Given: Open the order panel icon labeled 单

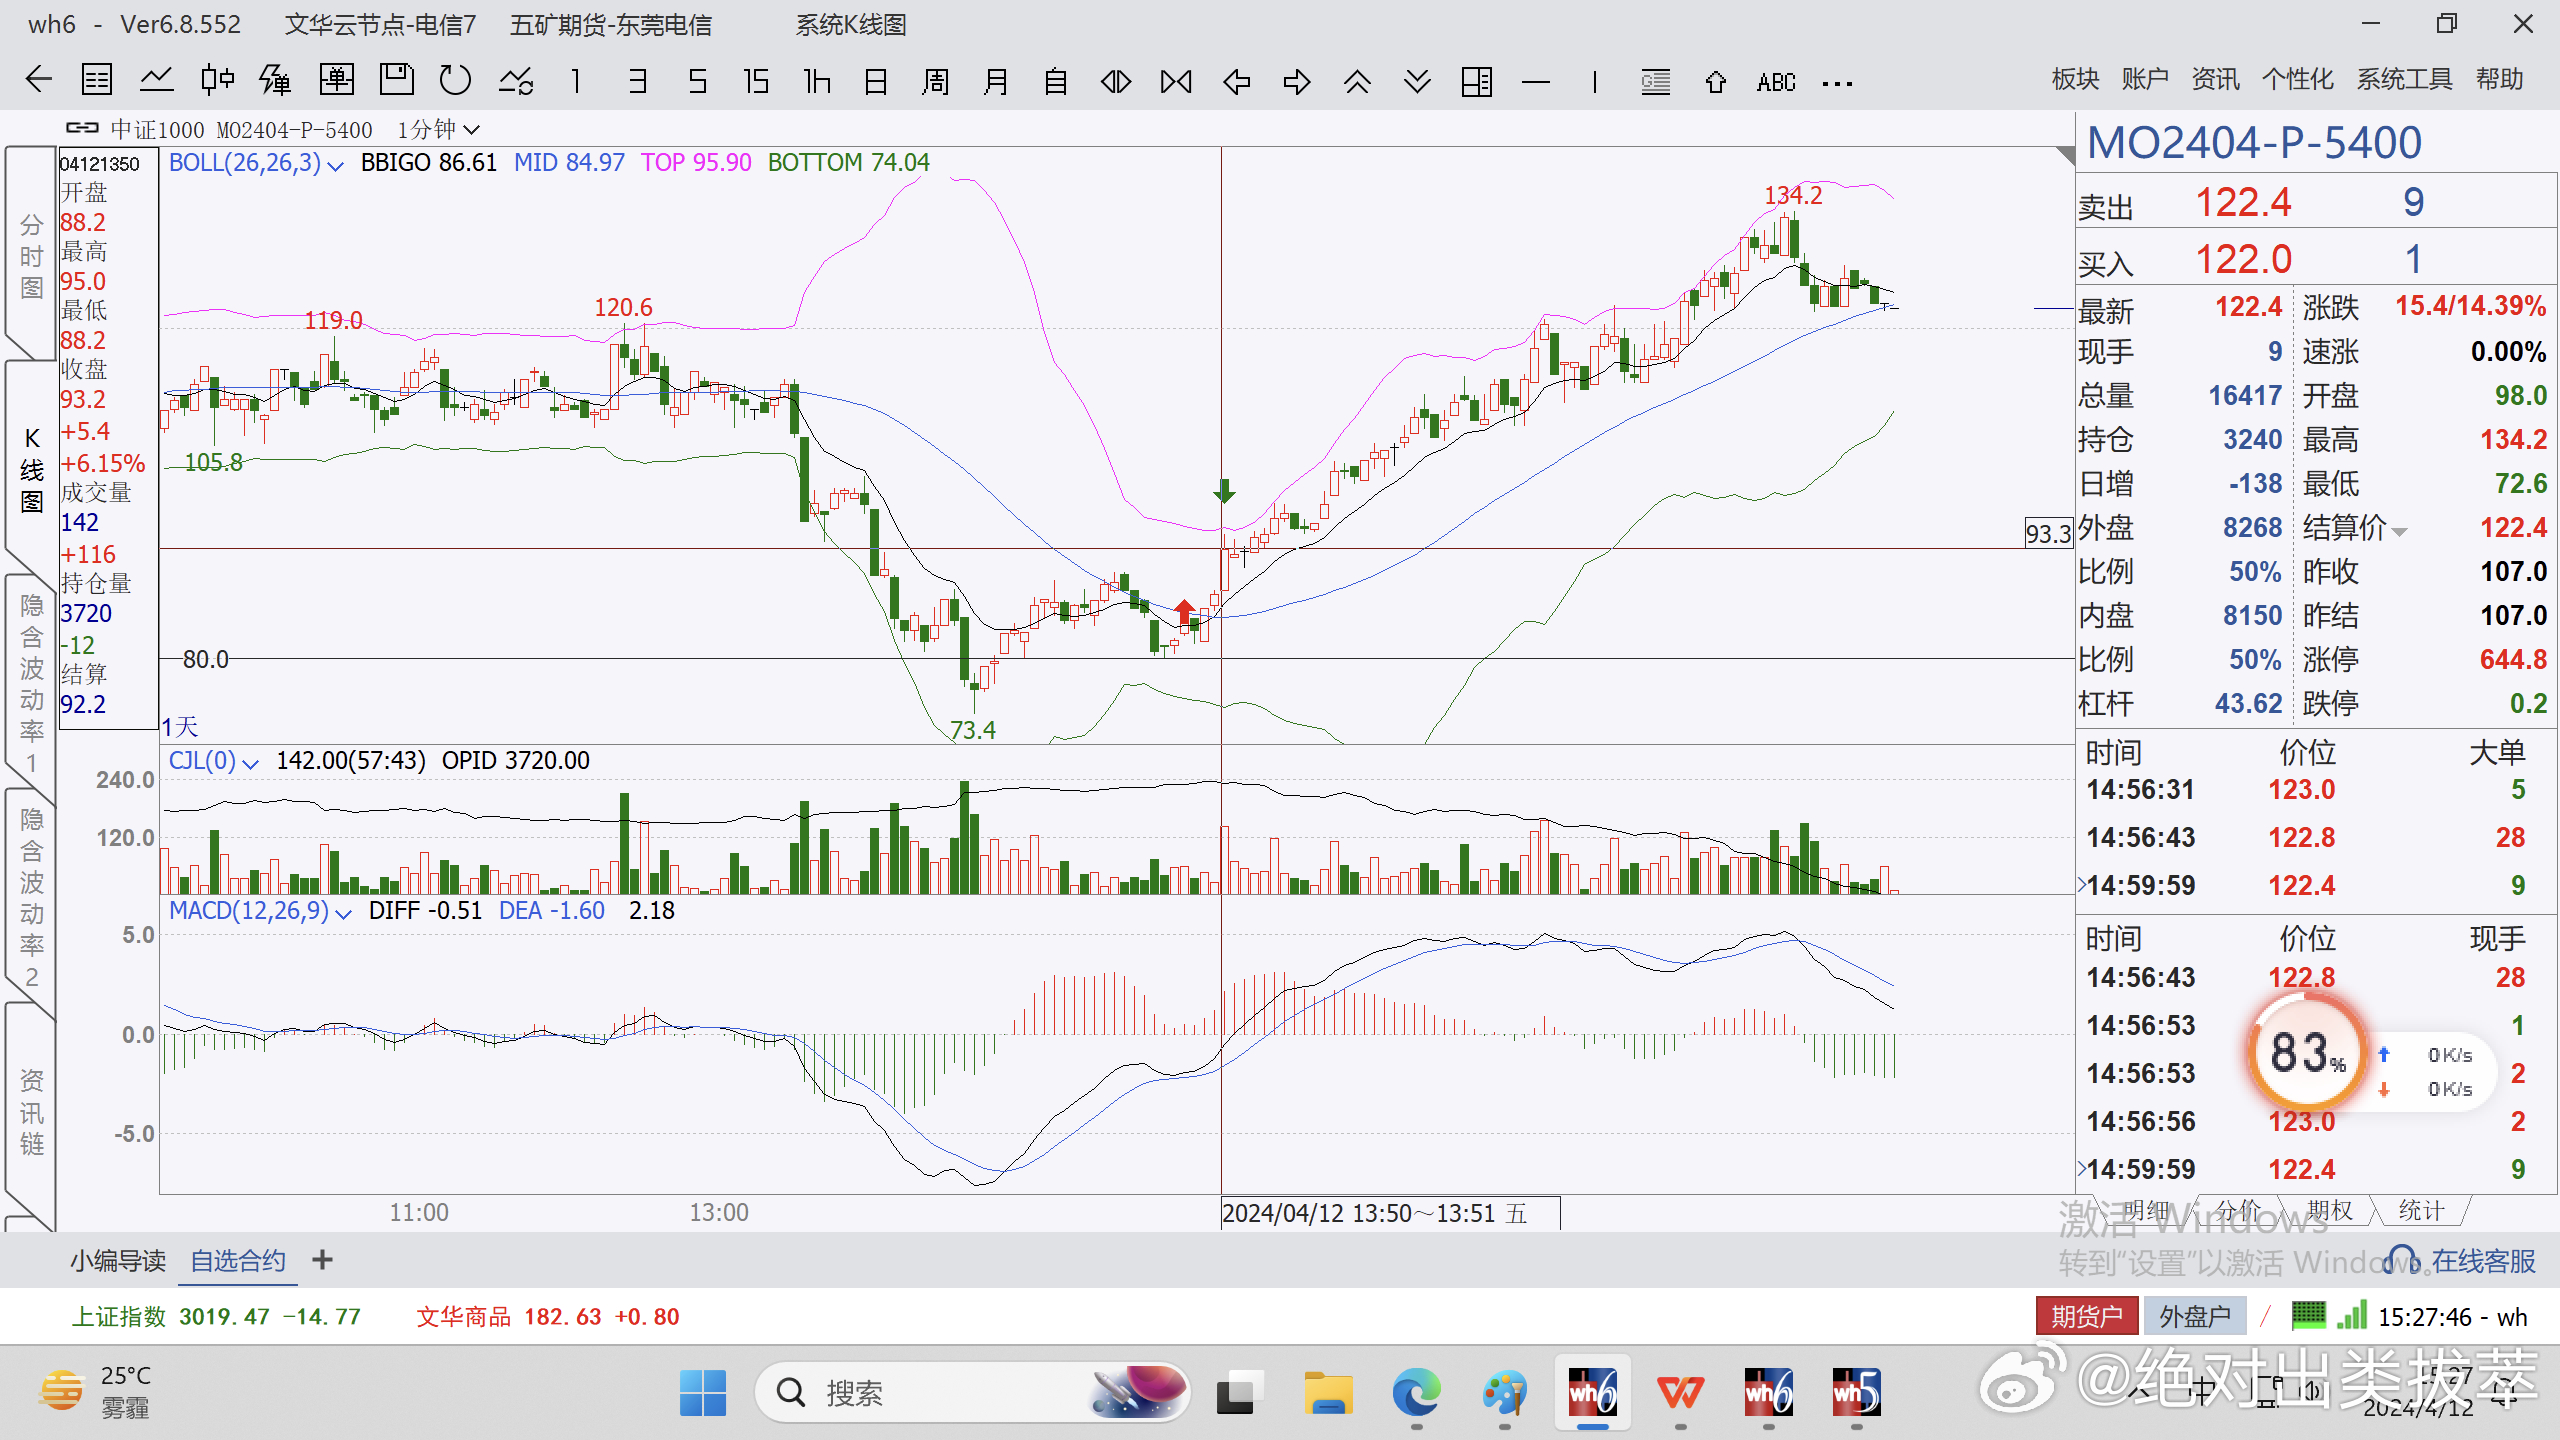Looking at the screenshot, I should [336, 80].
